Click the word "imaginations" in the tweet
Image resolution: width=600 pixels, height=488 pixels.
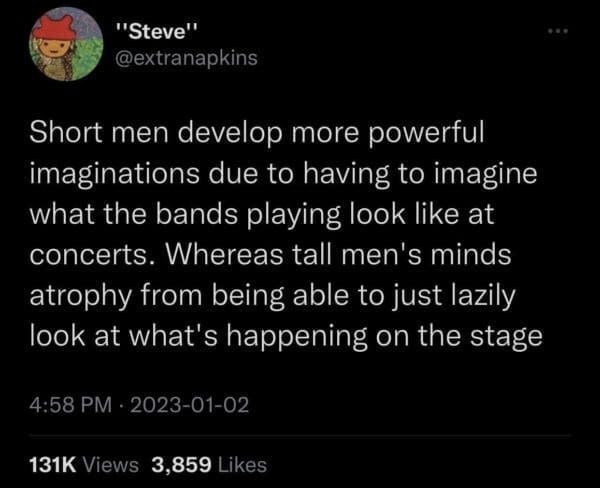(x=115, y=174)
